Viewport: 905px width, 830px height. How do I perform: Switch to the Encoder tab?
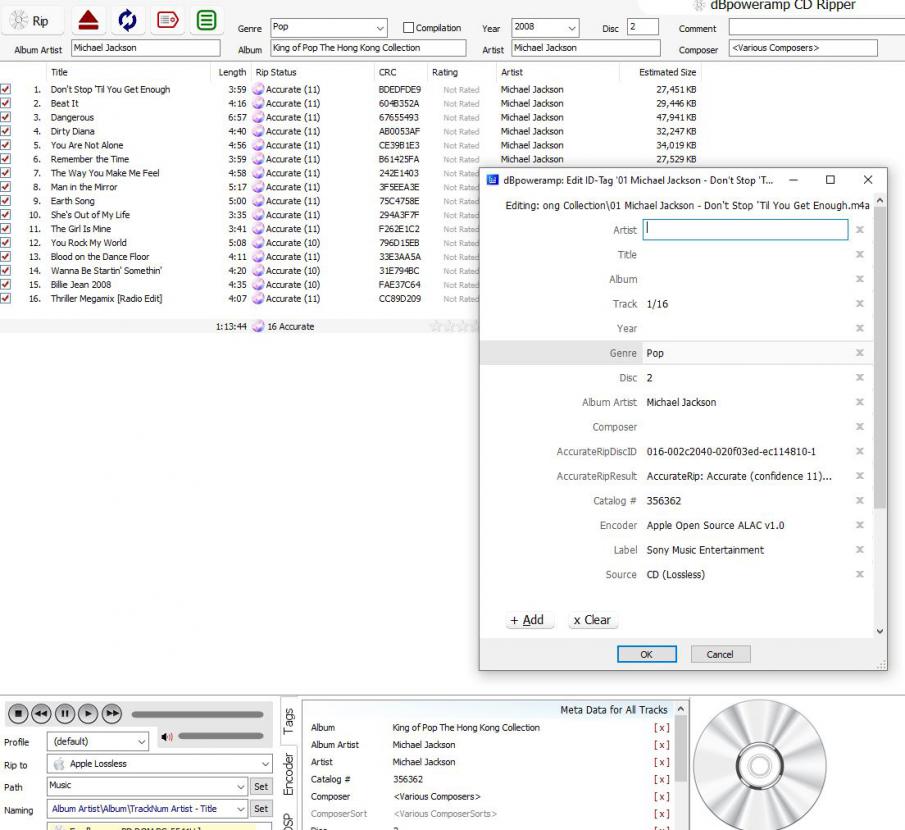[288, 775]
